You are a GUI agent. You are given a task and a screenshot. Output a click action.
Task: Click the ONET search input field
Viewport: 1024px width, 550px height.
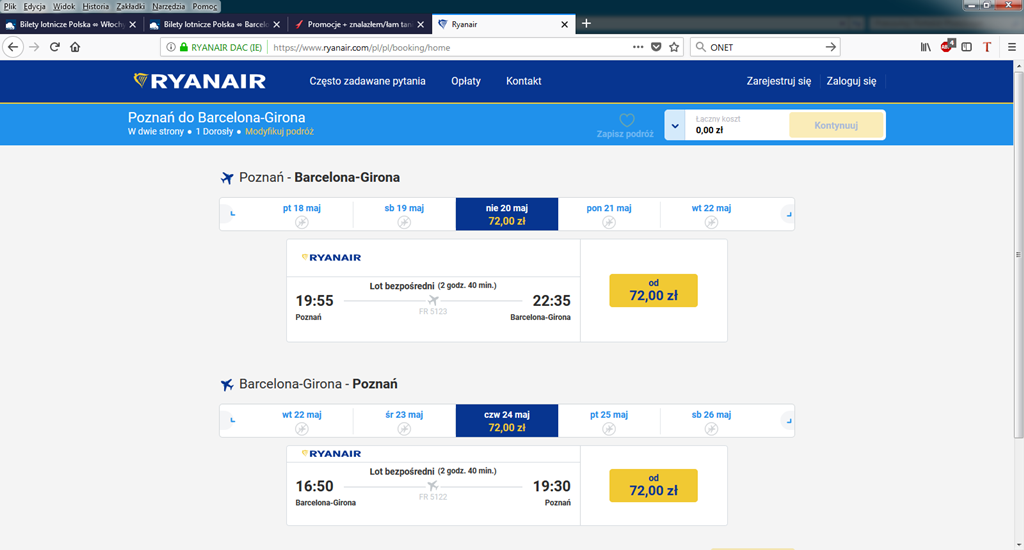[764, 47]
